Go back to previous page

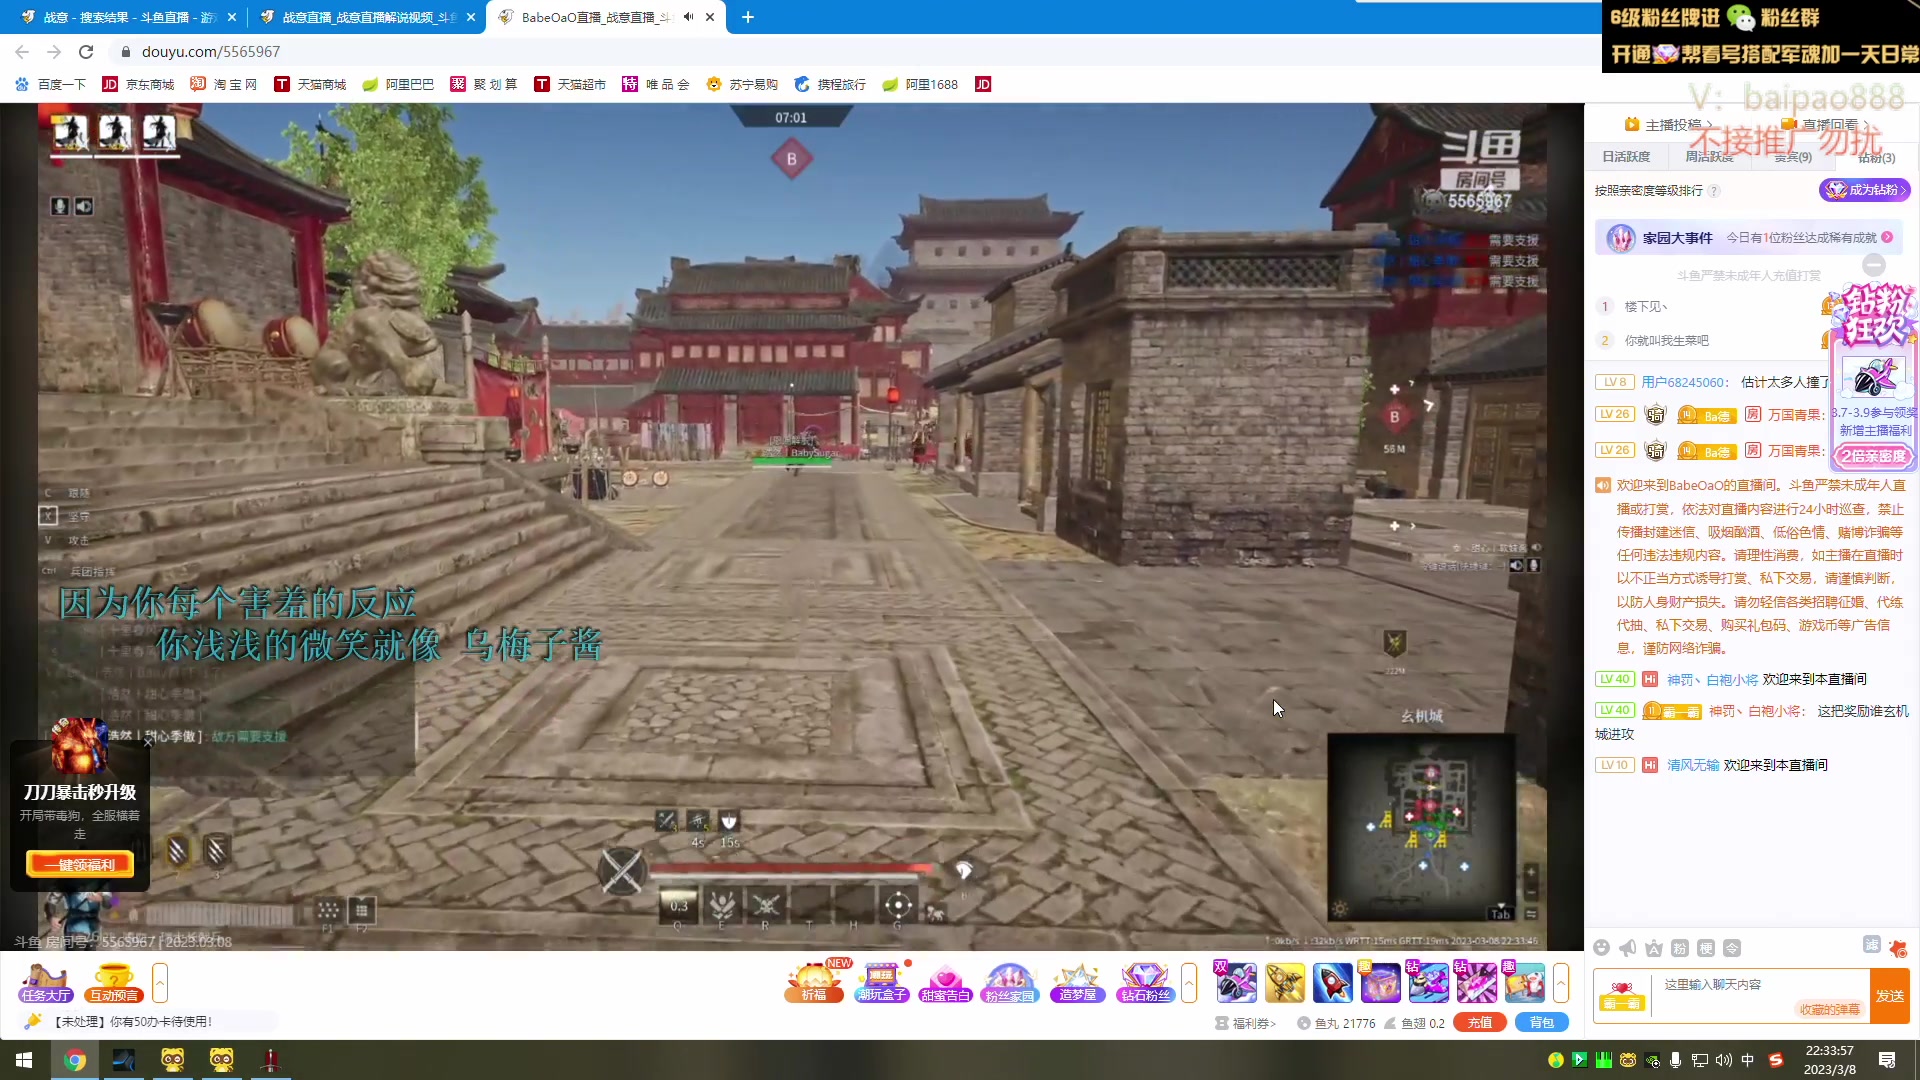[22, 52]
